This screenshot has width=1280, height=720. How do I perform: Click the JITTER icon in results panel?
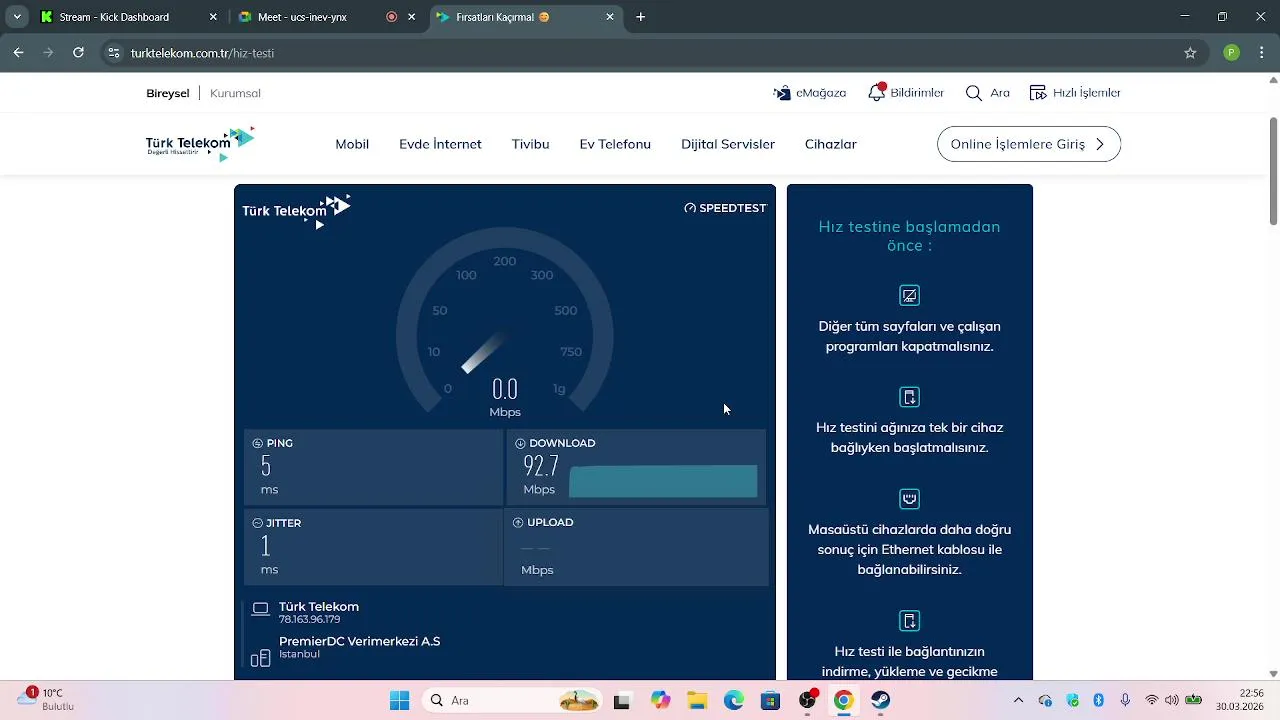tap(258, 523)
